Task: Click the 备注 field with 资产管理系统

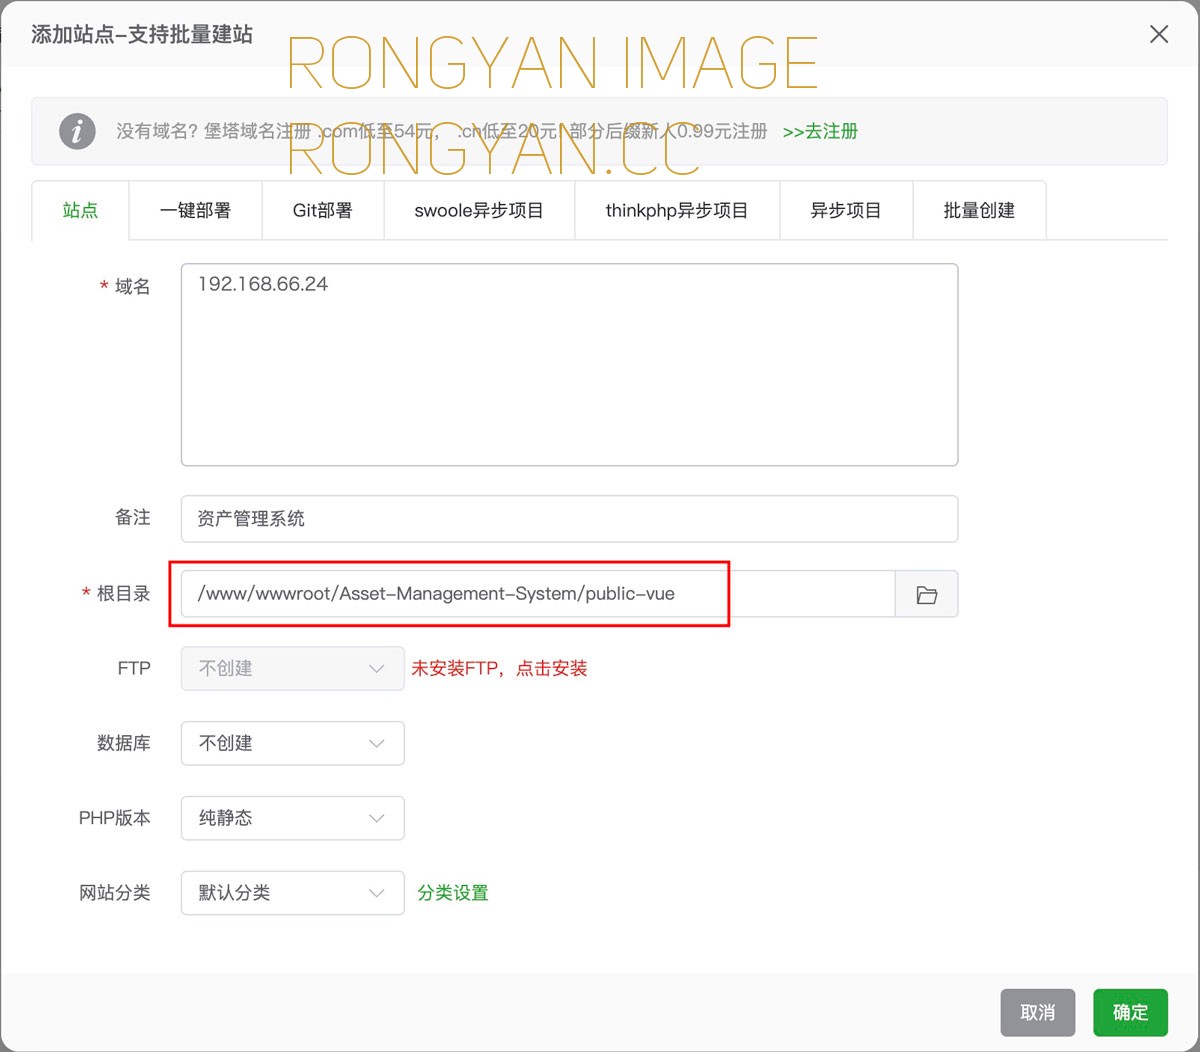Action: (x=569, y=519)
